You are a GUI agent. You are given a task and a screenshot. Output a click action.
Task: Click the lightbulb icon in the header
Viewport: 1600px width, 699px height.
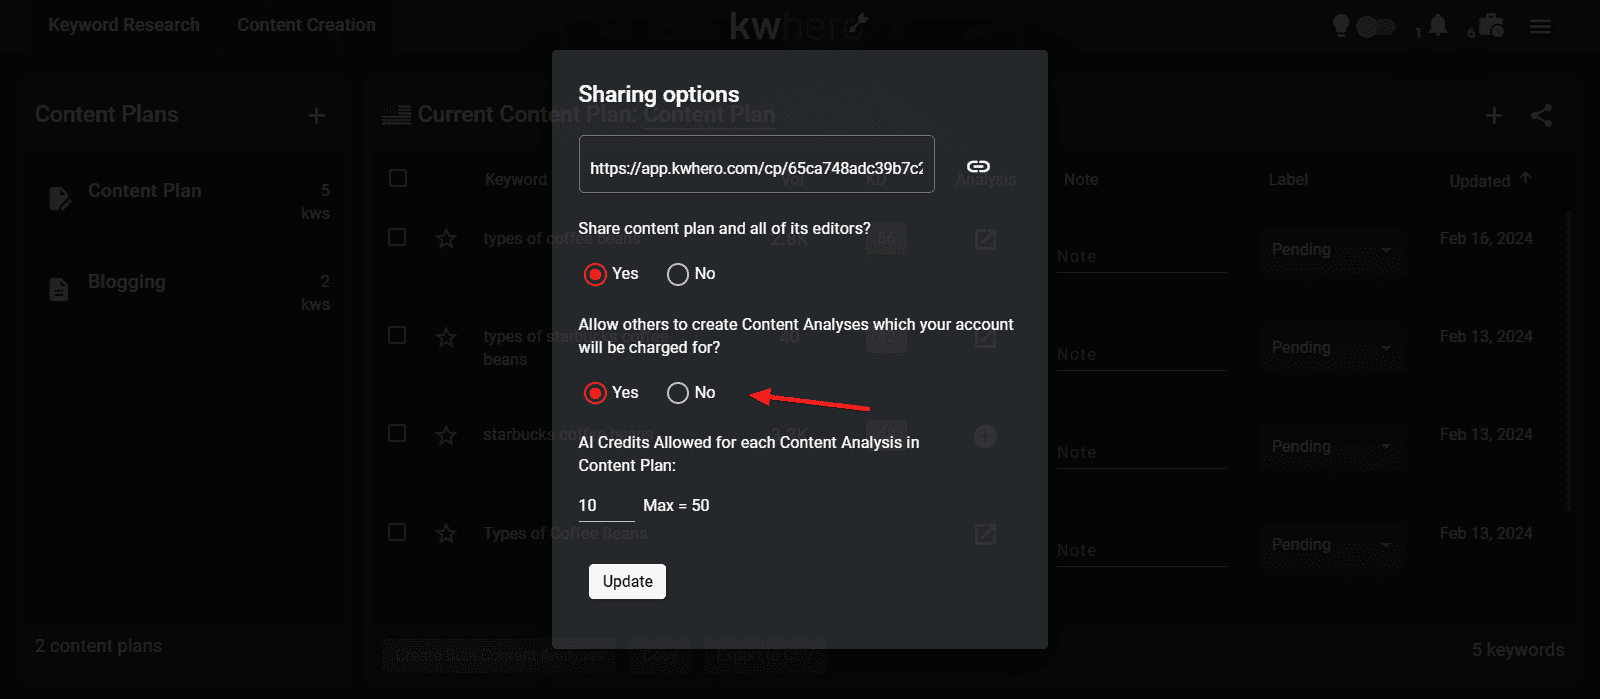[1341, 26]
